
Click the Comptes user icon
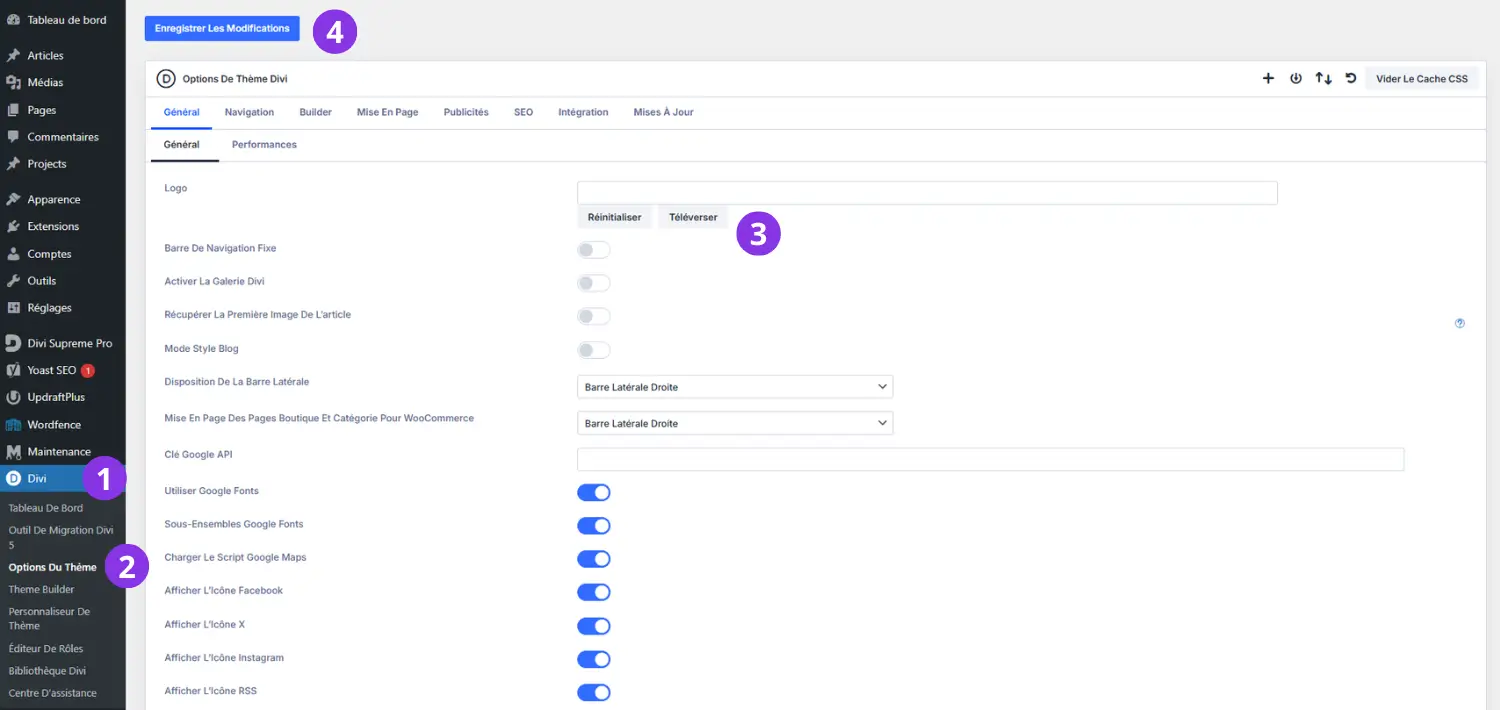pos(13,254)
